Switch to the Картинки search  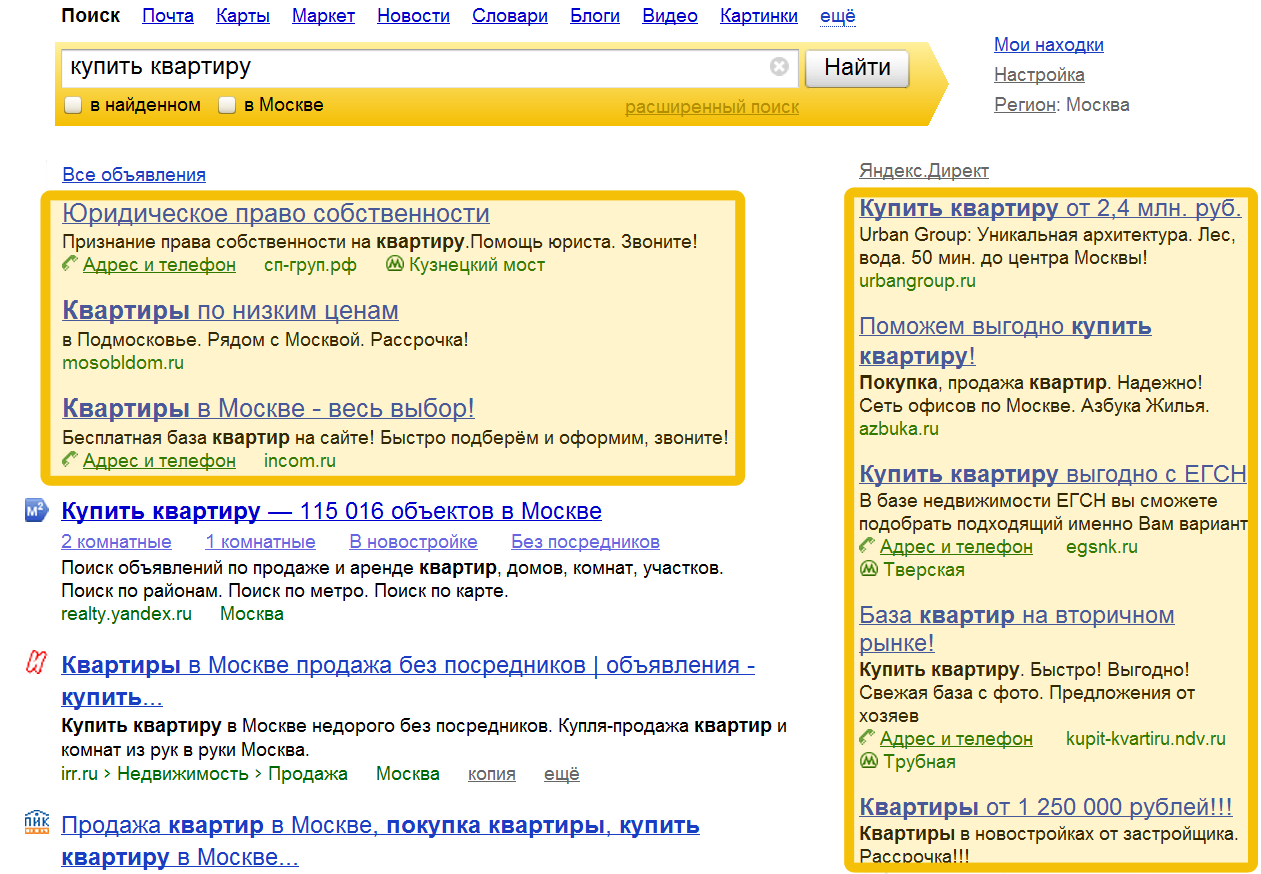click(759, 16)
